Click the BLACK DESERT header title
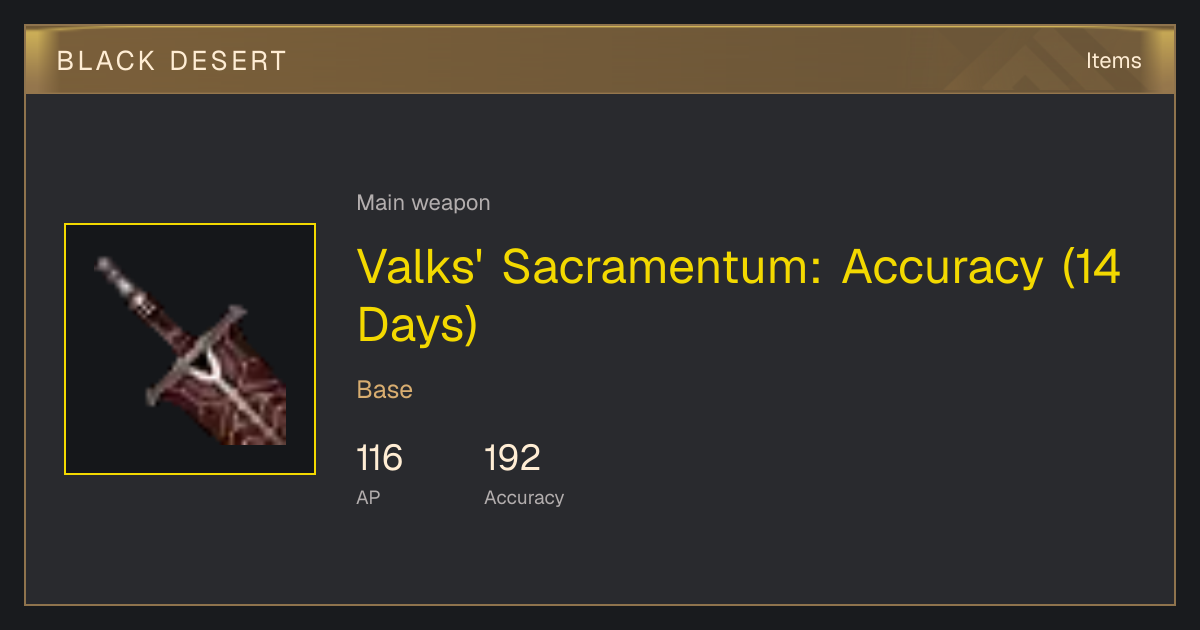Image resolution: width=1200 pixels, height=630 pixels. click(172, 61)
